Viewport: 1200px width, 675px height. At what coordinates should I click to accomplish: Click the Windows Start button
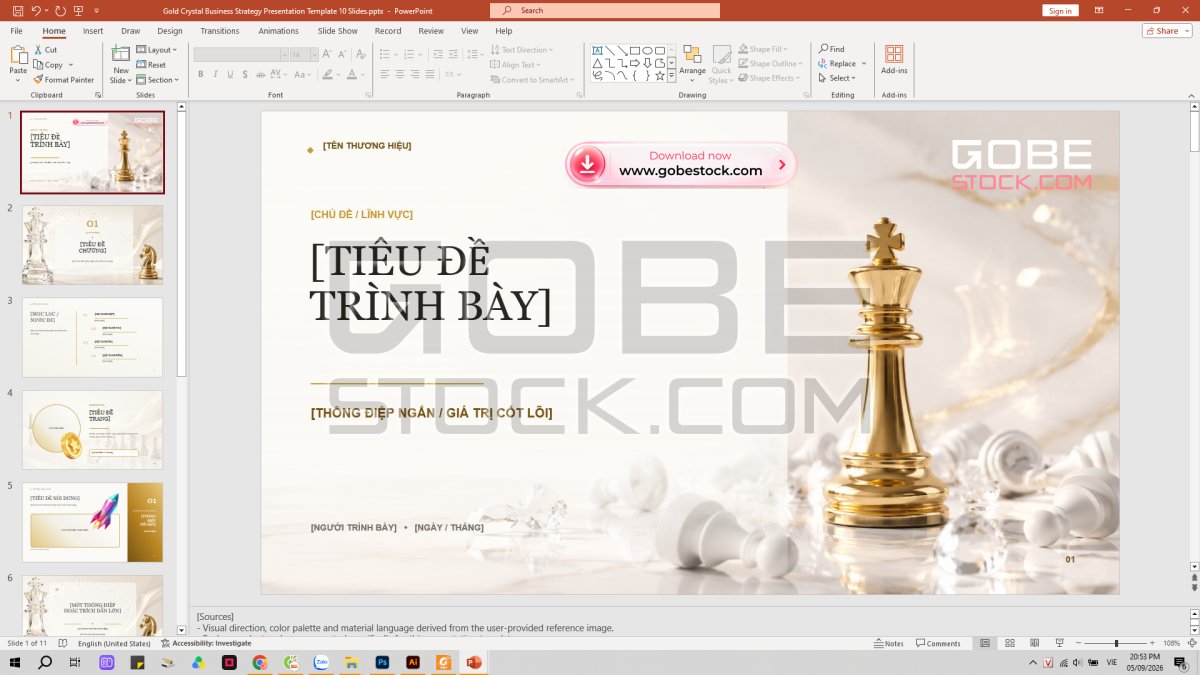click(x=15, y=662)
